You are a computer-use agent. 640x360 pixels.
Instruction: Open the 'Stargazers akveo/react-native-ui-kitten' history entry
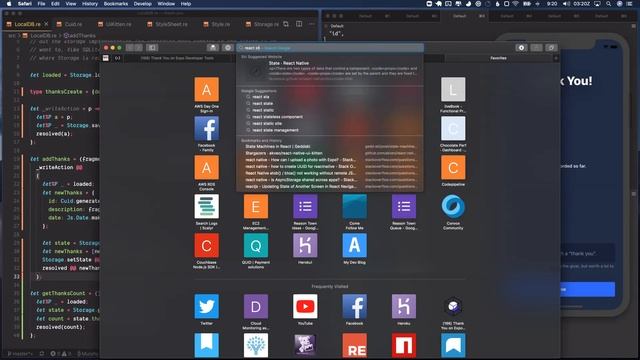[330, 153]
